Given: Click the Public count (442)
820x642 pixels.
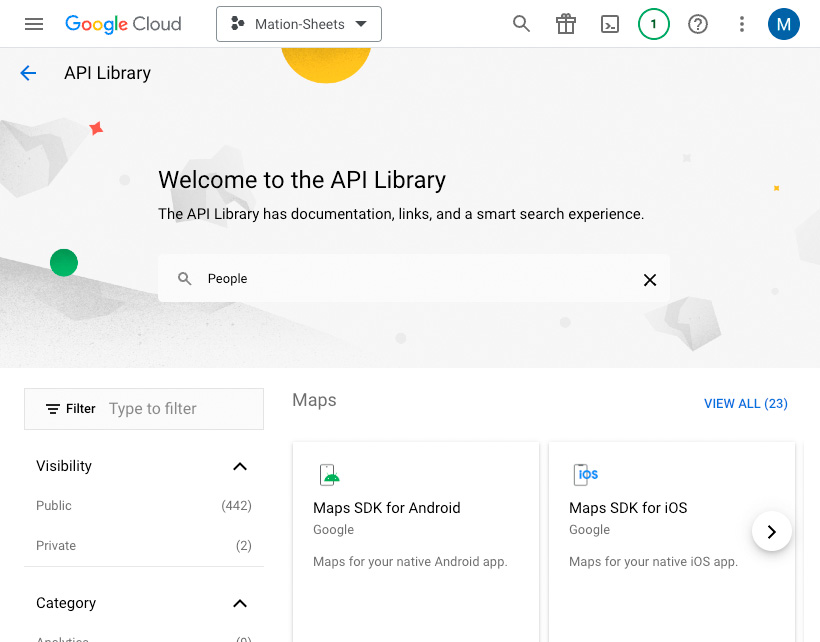Looking at the screenshot, I should pos(236,506).
